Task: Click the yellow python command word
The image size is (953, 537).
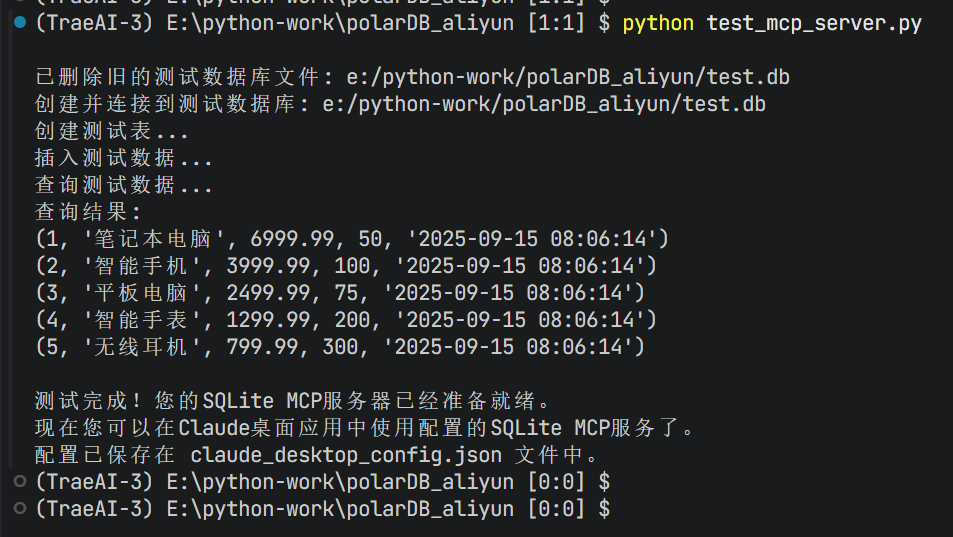Action: 657,23
